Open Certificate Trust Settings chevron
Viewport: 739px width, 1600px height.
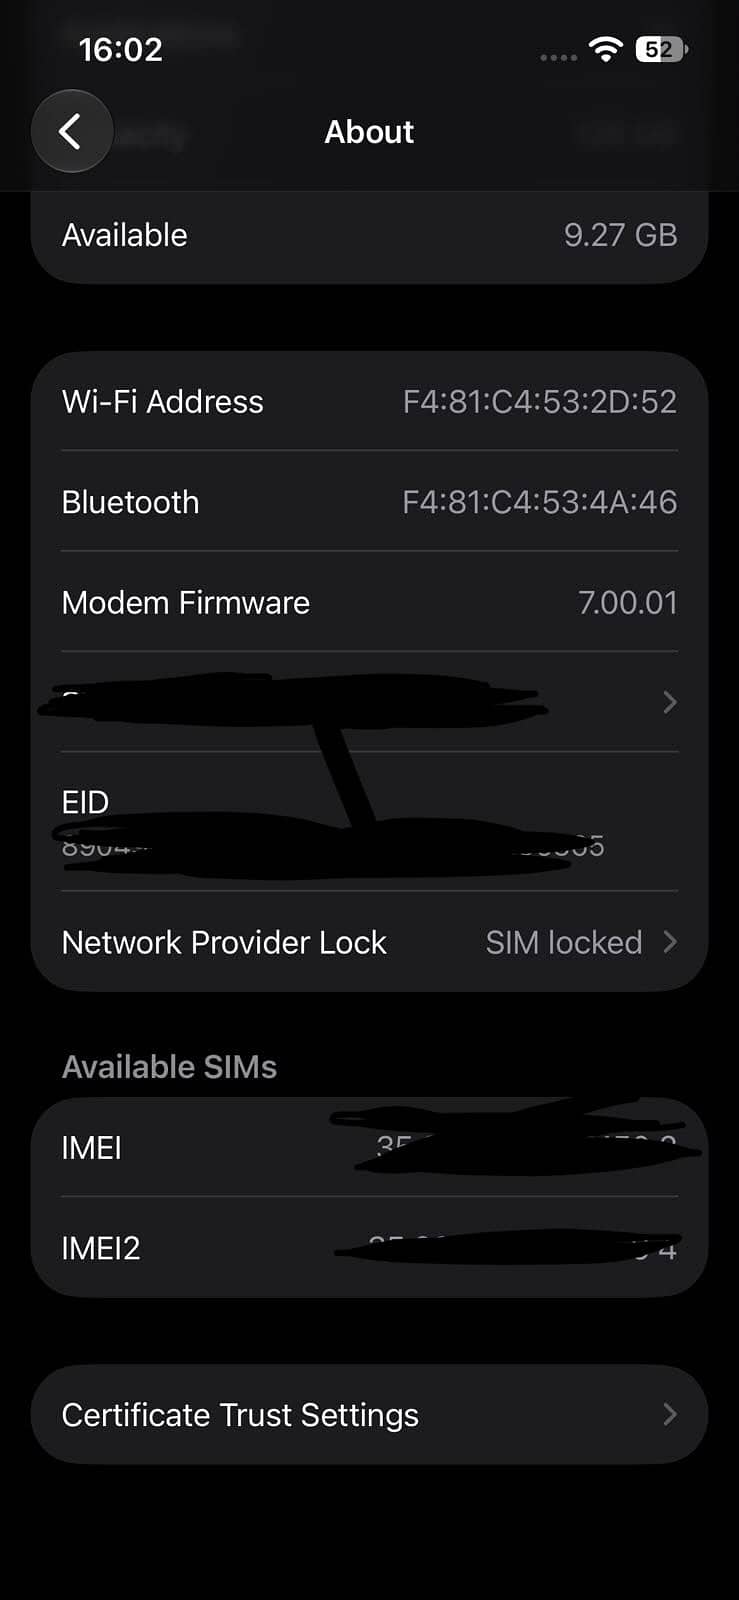pos(670,1414)
